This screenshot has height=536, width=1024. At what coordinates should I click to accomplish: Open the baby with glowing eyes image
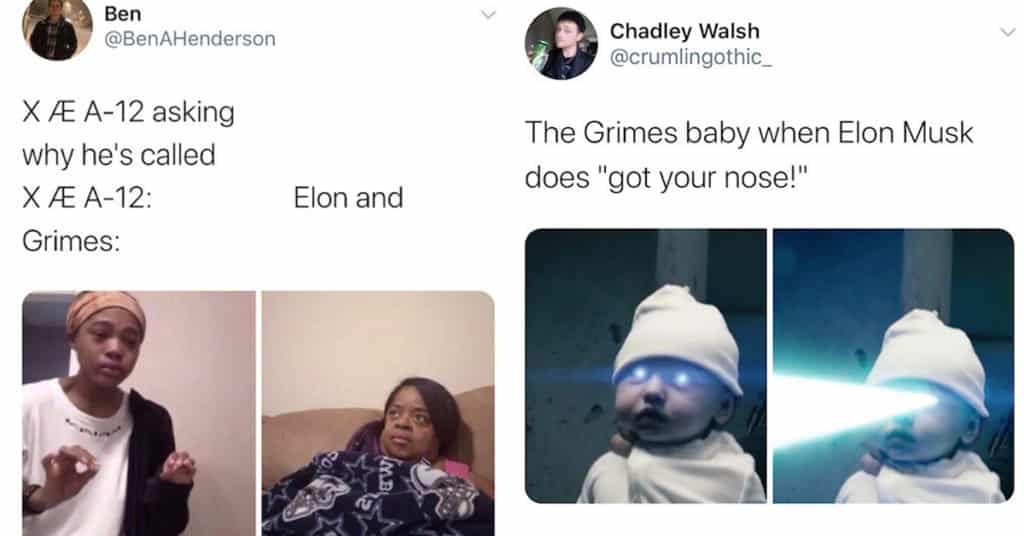tap(645, 366)
